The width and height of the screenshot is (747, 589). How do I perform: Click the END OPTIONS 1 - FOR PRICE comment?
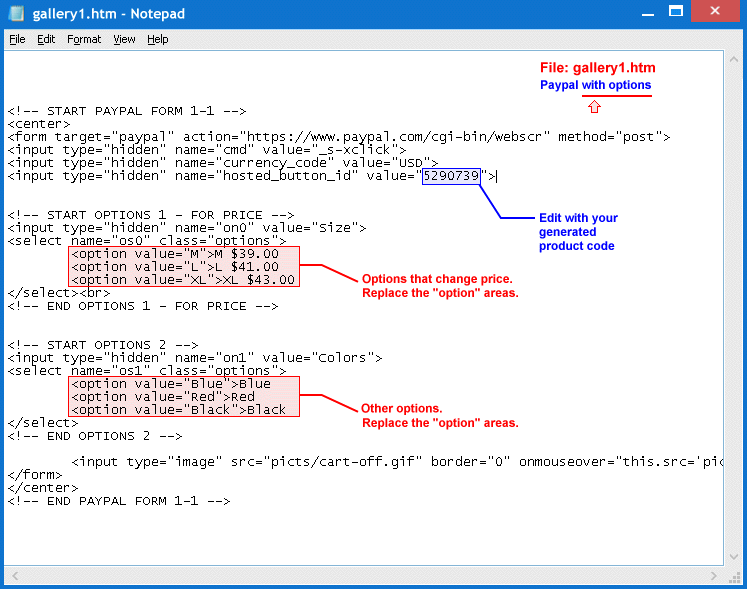[143, 306]
